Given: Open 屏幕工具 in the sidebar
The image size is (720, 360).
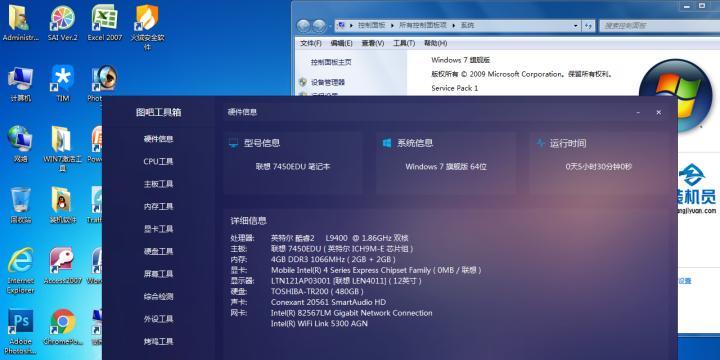Looking at the screenshot, I should 158,274.
